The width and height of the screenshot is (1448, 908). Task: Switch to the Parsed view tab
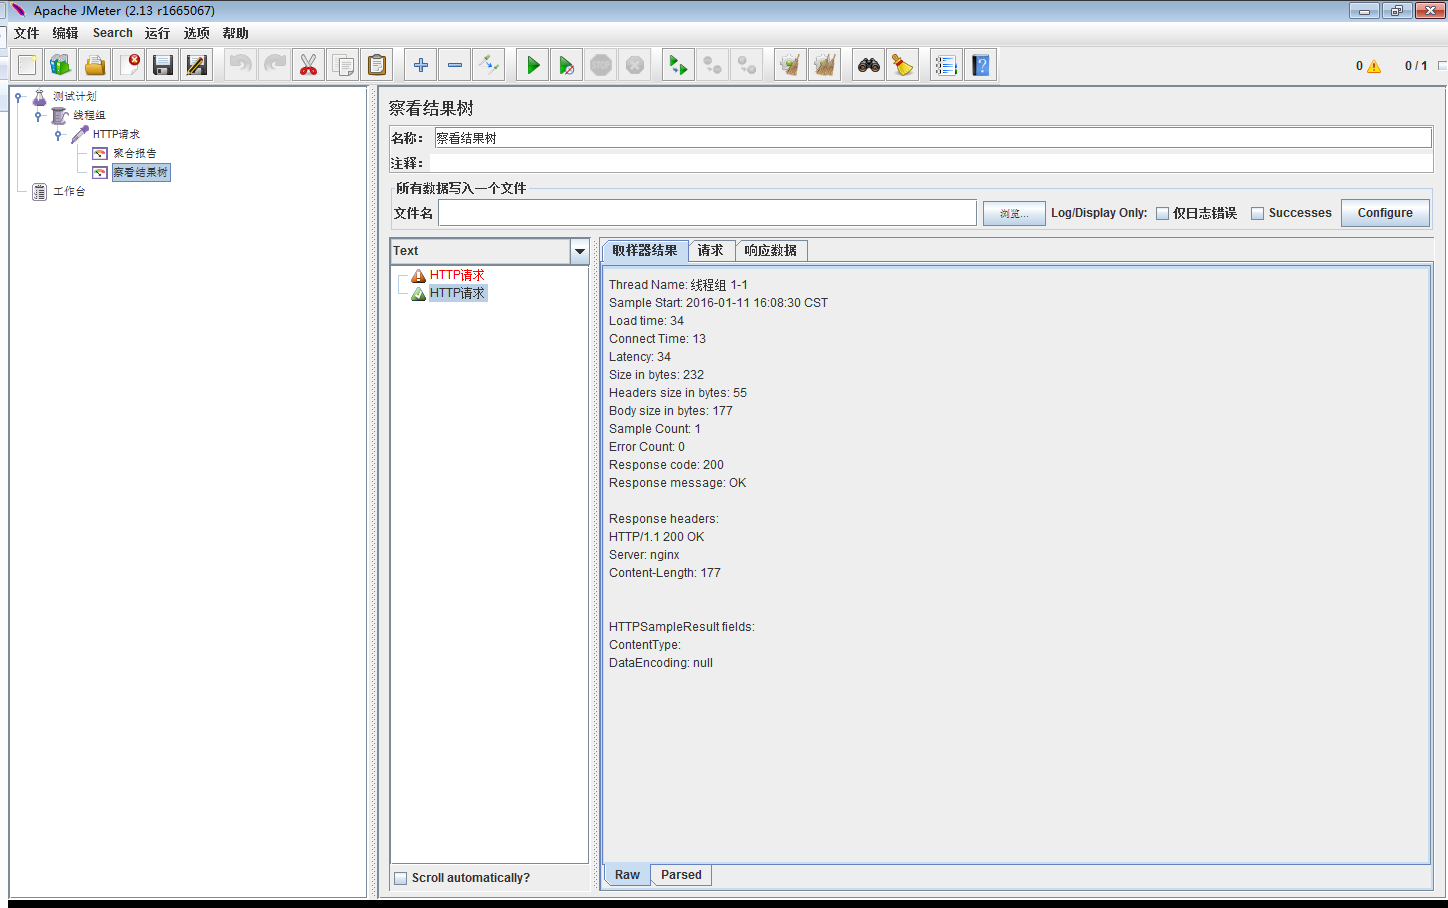coord(681,875)
